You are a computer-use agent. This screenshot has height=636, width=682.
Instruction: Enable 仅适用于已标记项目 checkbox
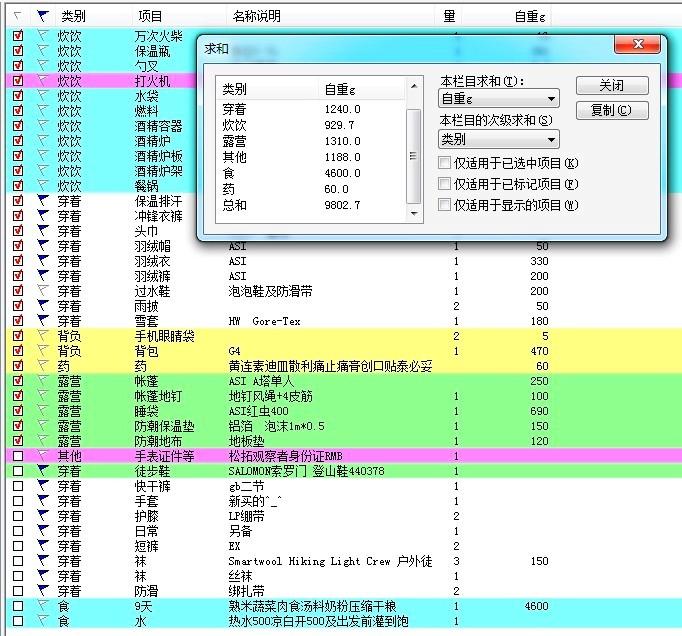pyautogui.click(x=444, y=184)
